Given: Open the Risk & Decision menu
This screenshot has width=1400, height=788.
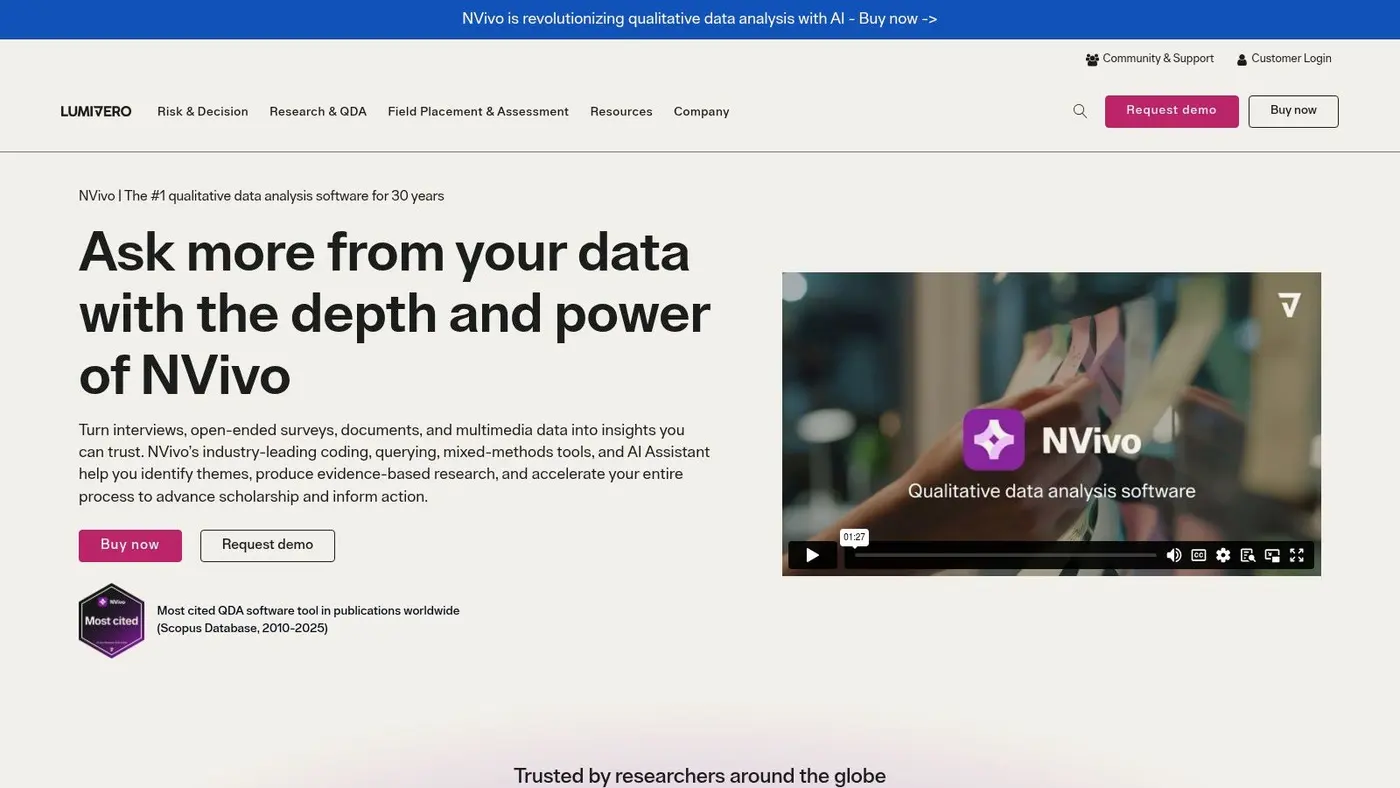Looking at the screenshot, I should [202, 112].
